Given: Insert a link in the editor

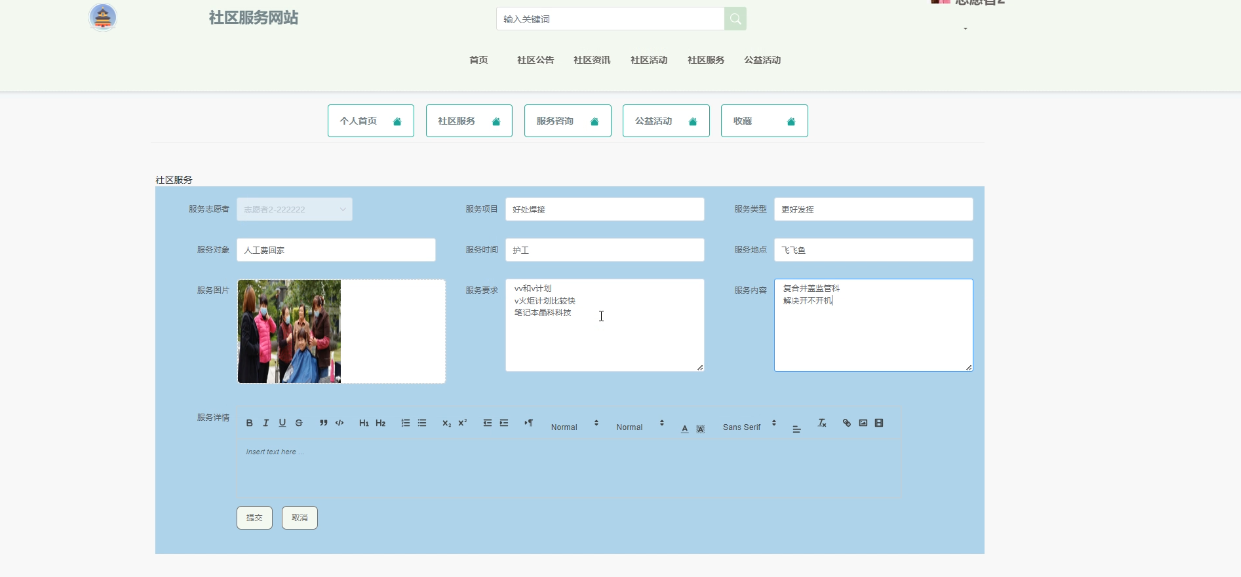Looking at the screenshot, I should (x=847, y=423).
